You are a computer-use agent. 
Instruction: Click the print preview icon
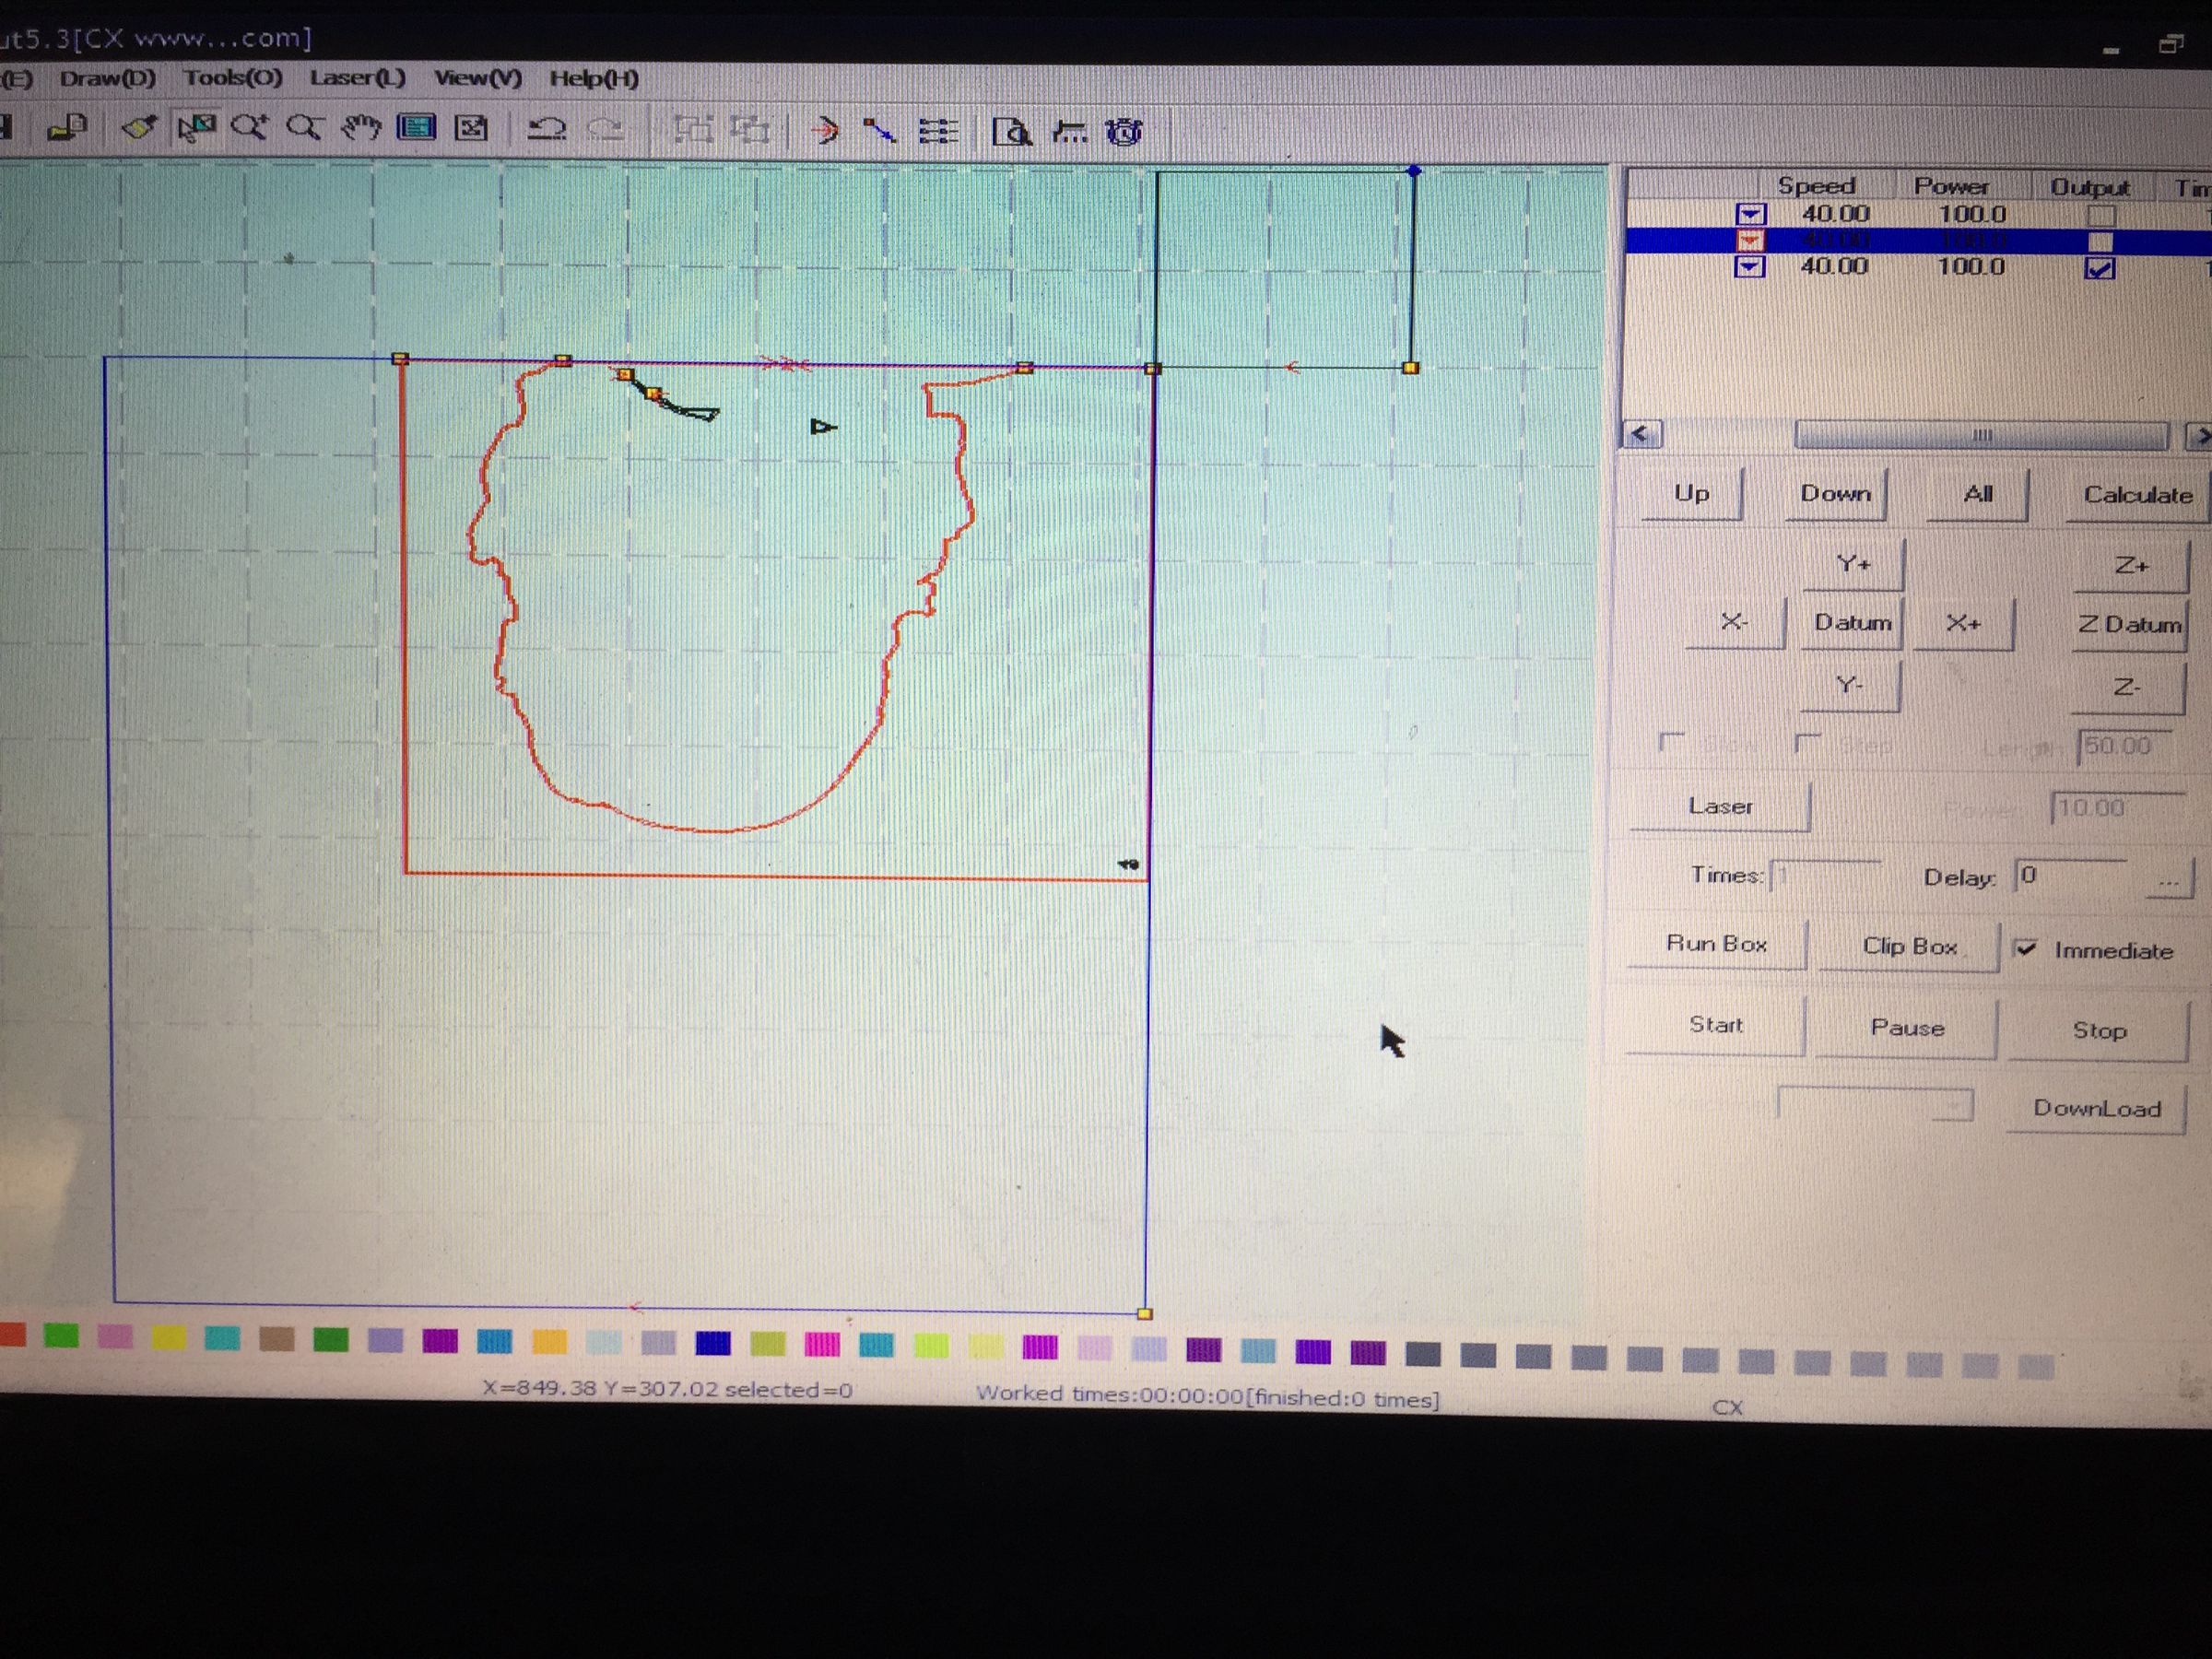(1011, 132)
